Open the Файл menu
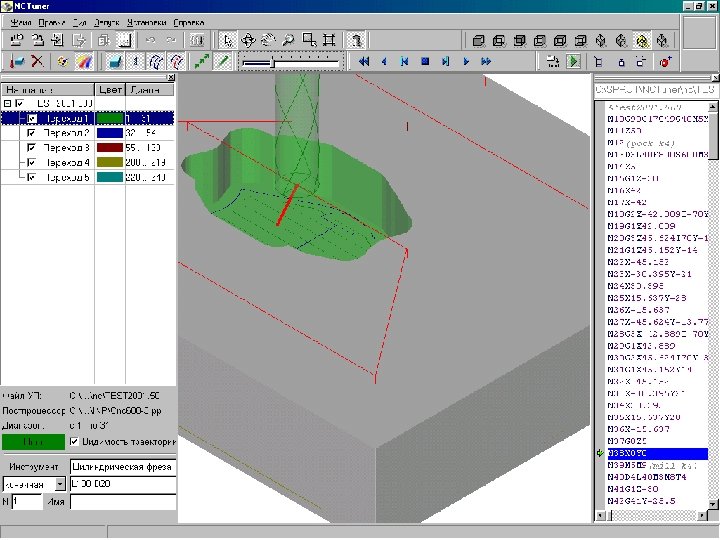The width and height of the screenshot is (720, 540). (x=19, y=21)
